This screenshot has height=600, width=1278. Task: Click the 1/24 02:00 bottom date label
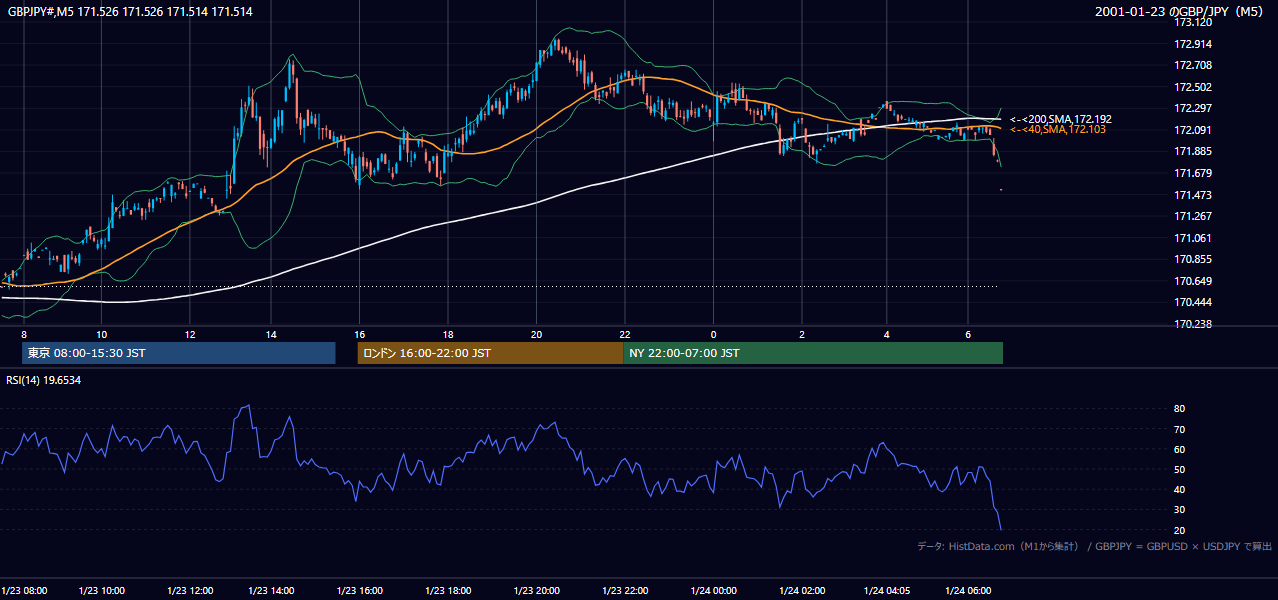(802, 591)
